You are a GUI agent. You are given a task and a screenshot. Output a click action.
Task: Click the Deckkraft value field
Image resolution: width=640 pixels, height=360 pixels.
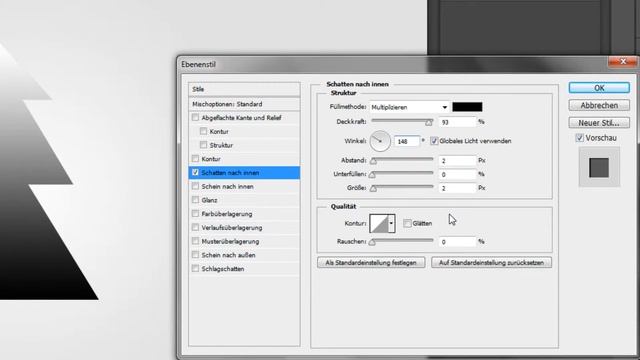point(457,122)
